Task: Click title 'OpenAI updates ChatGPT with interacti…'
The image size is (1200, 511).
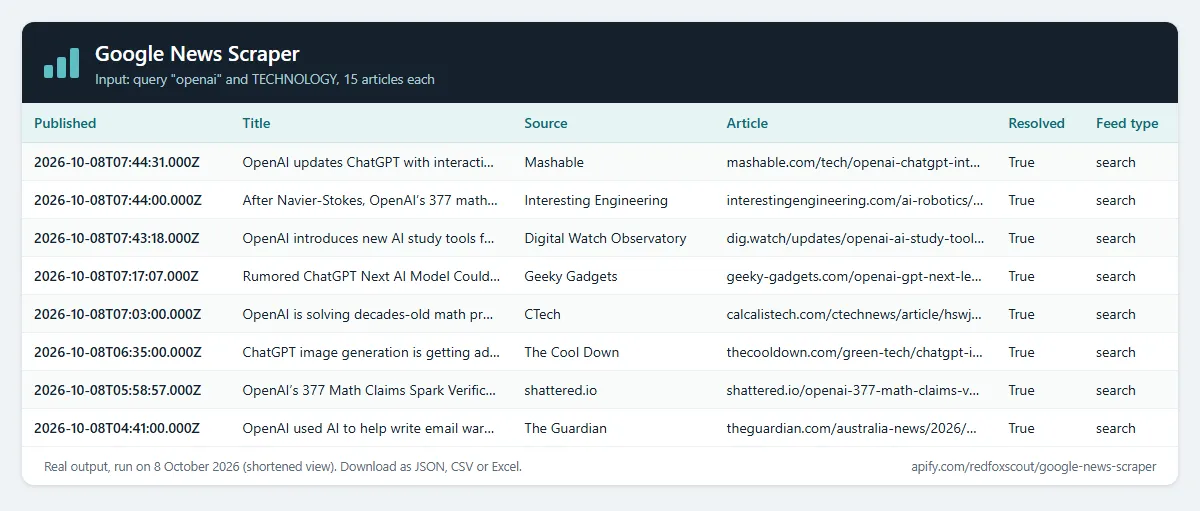Action: pyautogui.click(x=370, y=162)
